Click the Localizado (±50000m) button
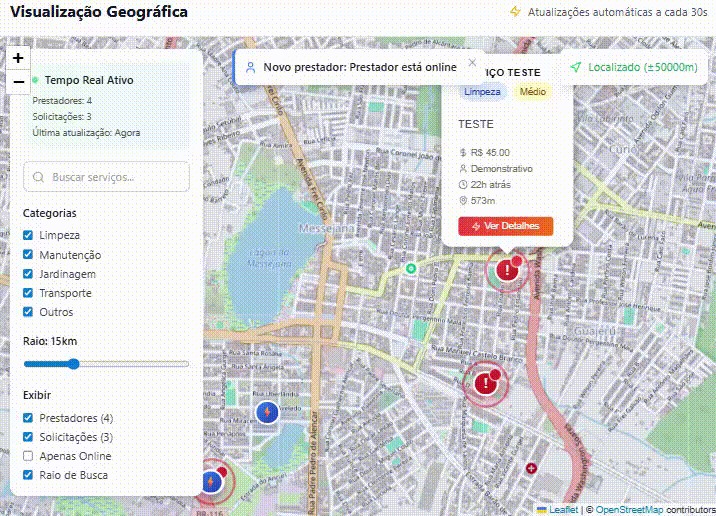 (x=634, y=67)
